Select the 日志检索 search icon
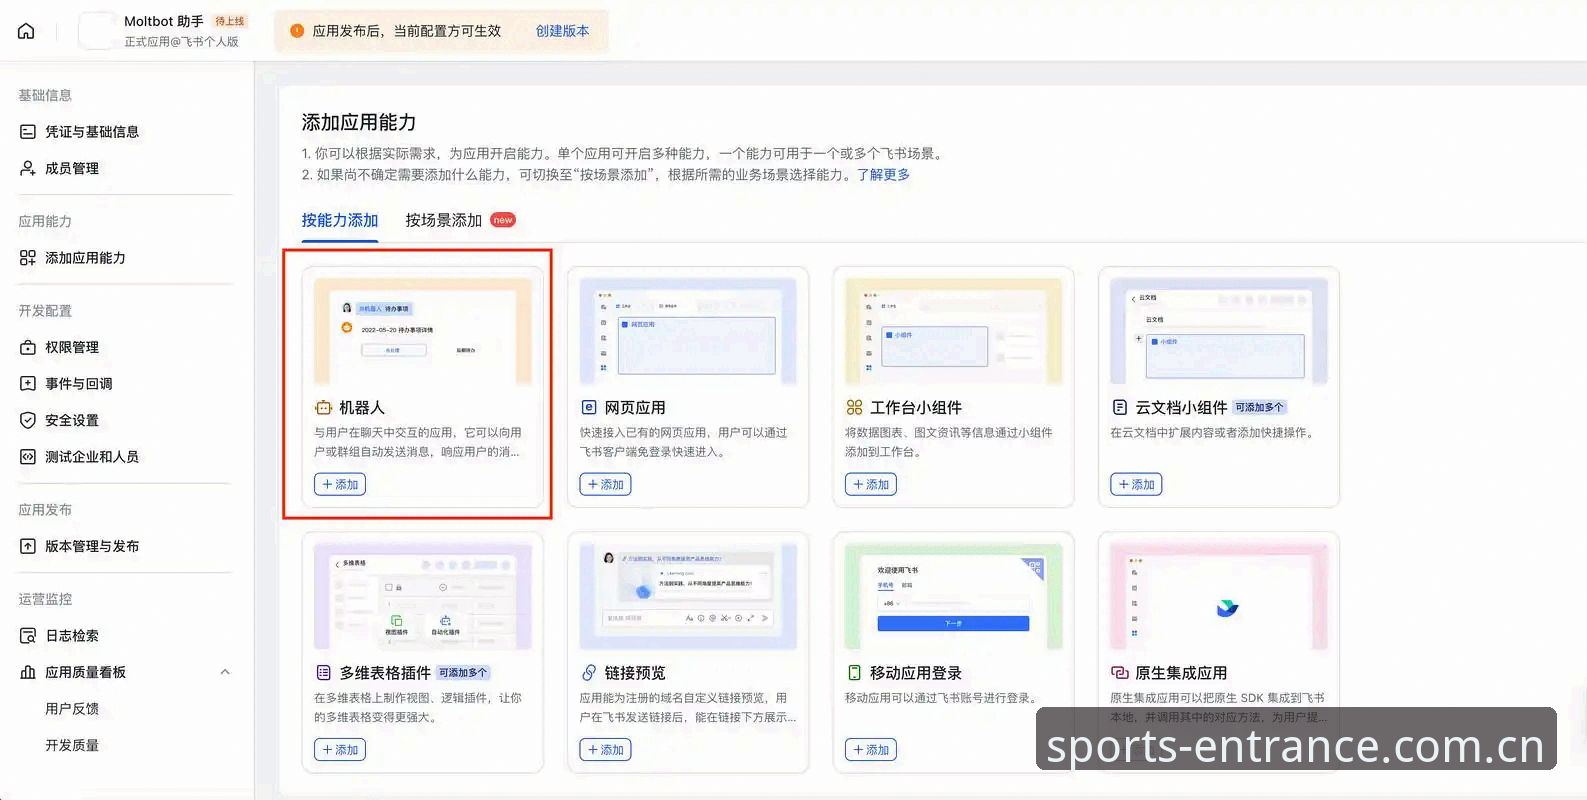Image resolution: width=1587 pixels, height=800 pixels. [x=28, y=635]
